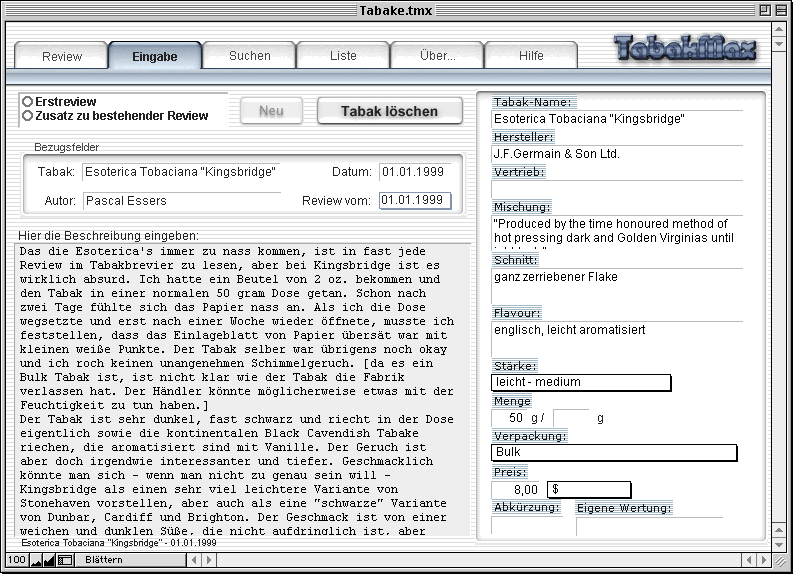Click the Abkürzung input field

click(x=526, y=525)
